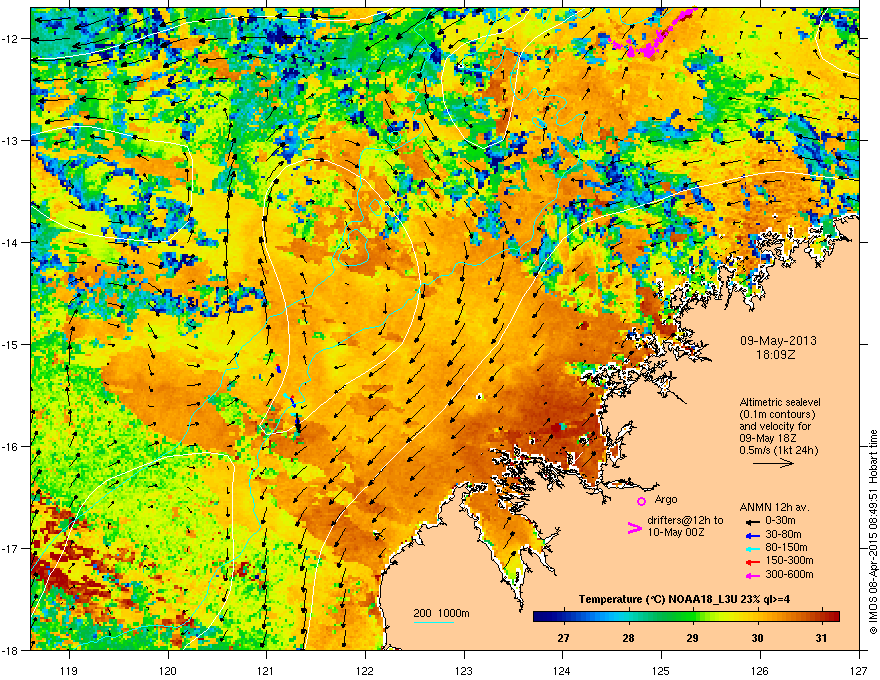
Task: Click the colorbar tick label '31'
Action: coord(821,638)
